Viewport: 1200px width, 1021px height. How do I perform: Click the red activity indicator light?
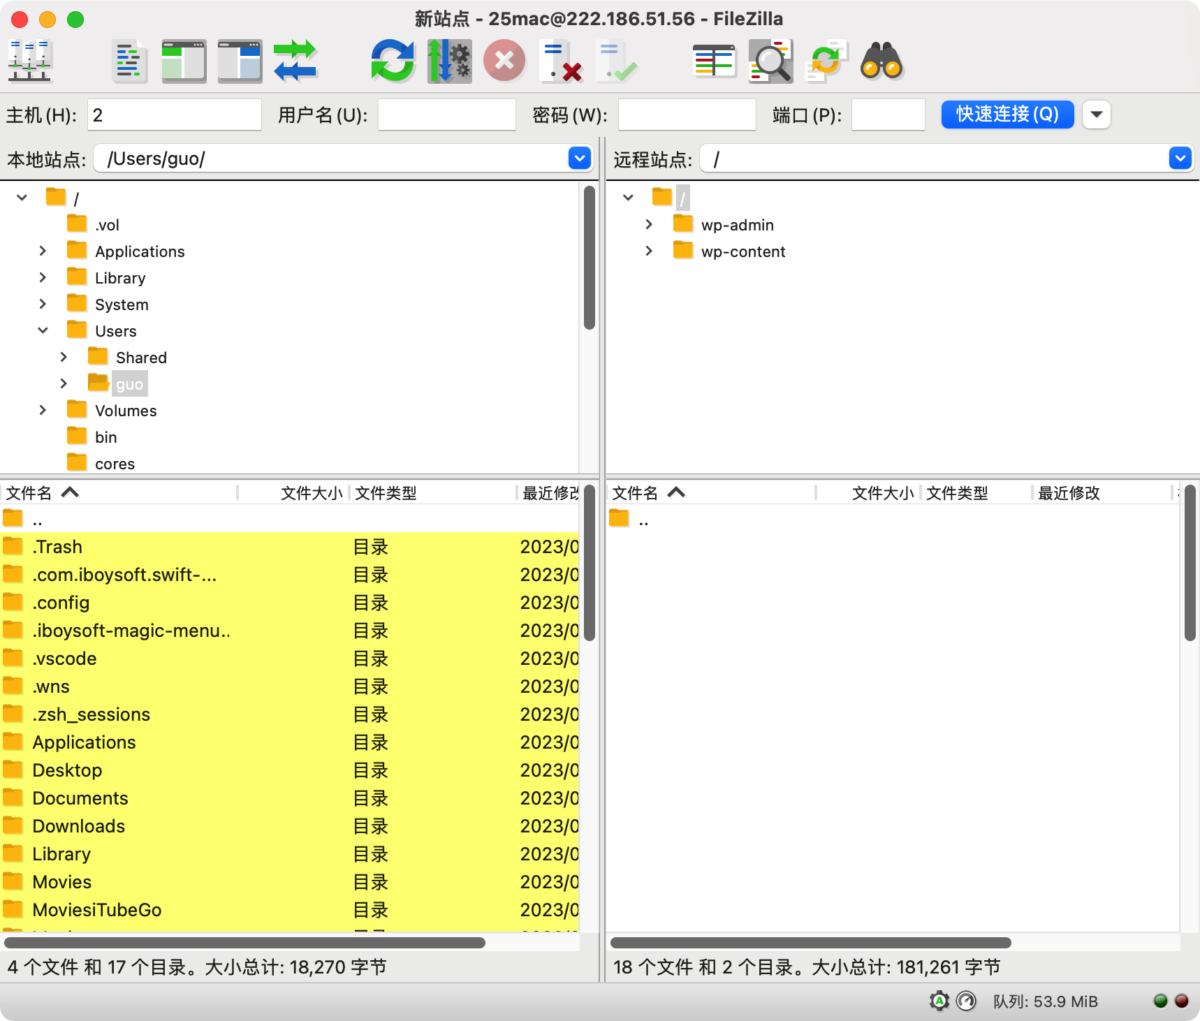pos(1181,1001)
